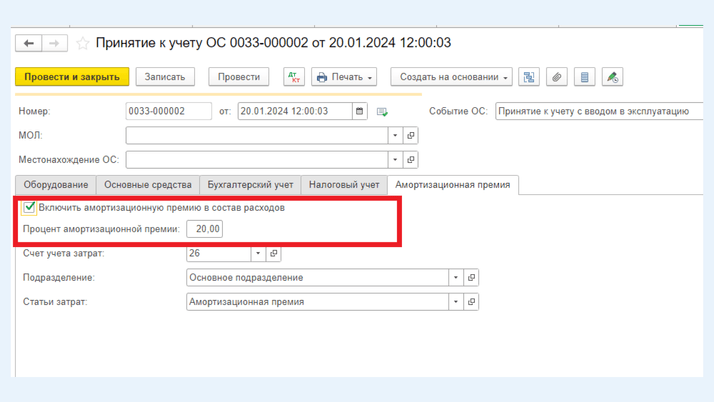The image size is (714, 402).
Task: Expand the МОЛ dropdown list
Action: [395, 135]
